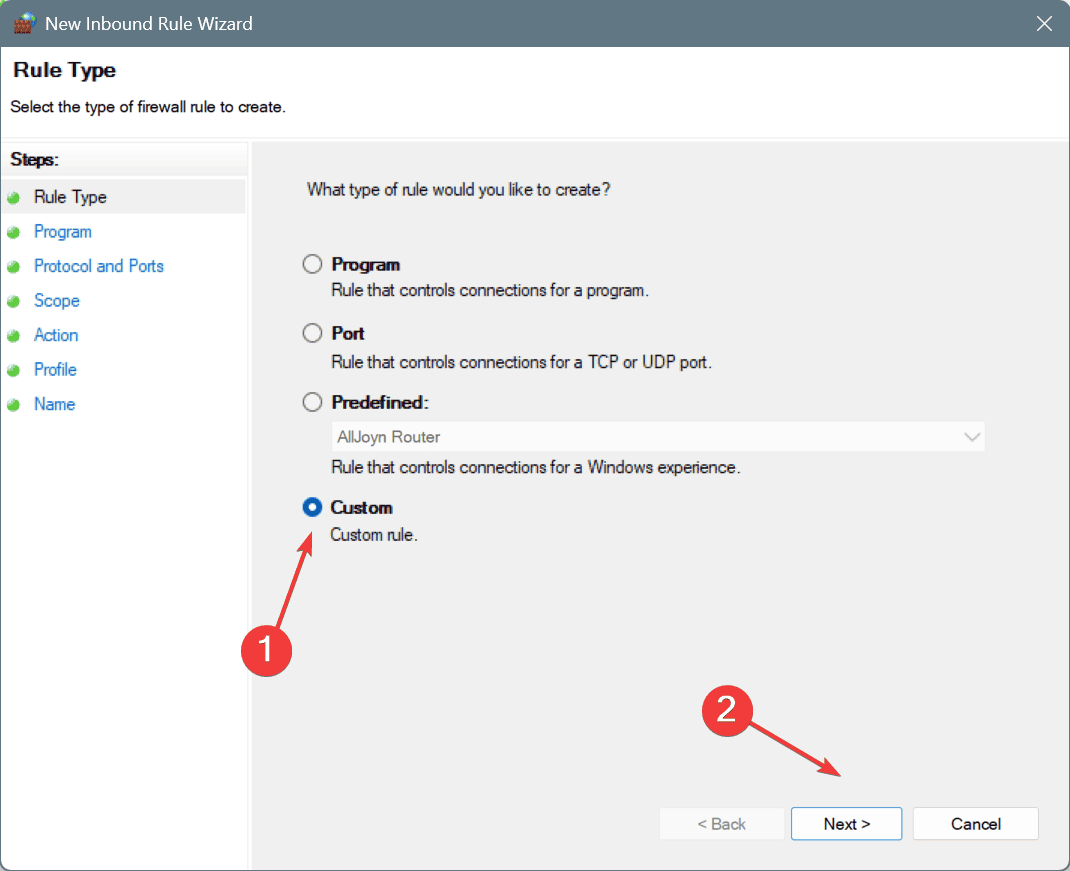Go to the Program step
1070x871 pixels.
[x=63, y=232]
